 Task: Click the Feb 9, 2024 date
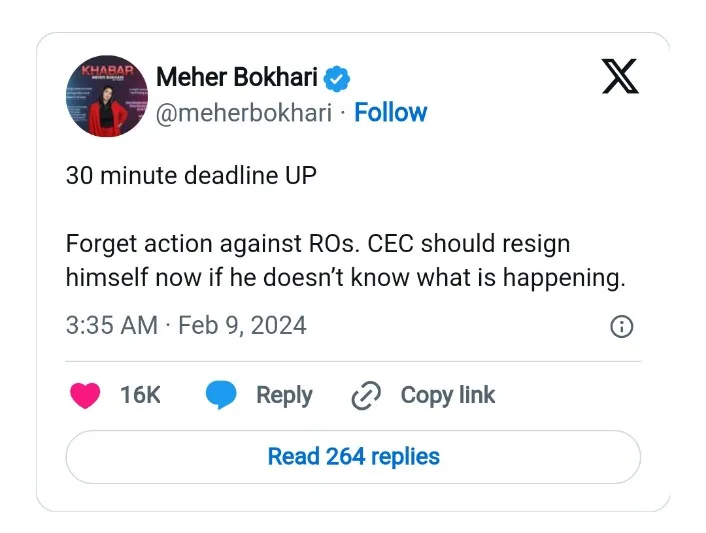[x=242, y=325]
